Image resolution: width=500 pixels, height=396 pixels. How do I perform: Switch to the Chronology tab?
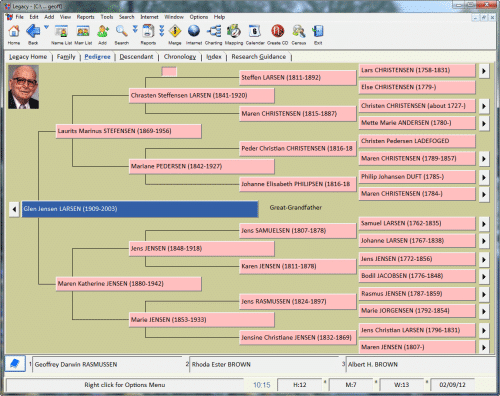click(180, 57)
